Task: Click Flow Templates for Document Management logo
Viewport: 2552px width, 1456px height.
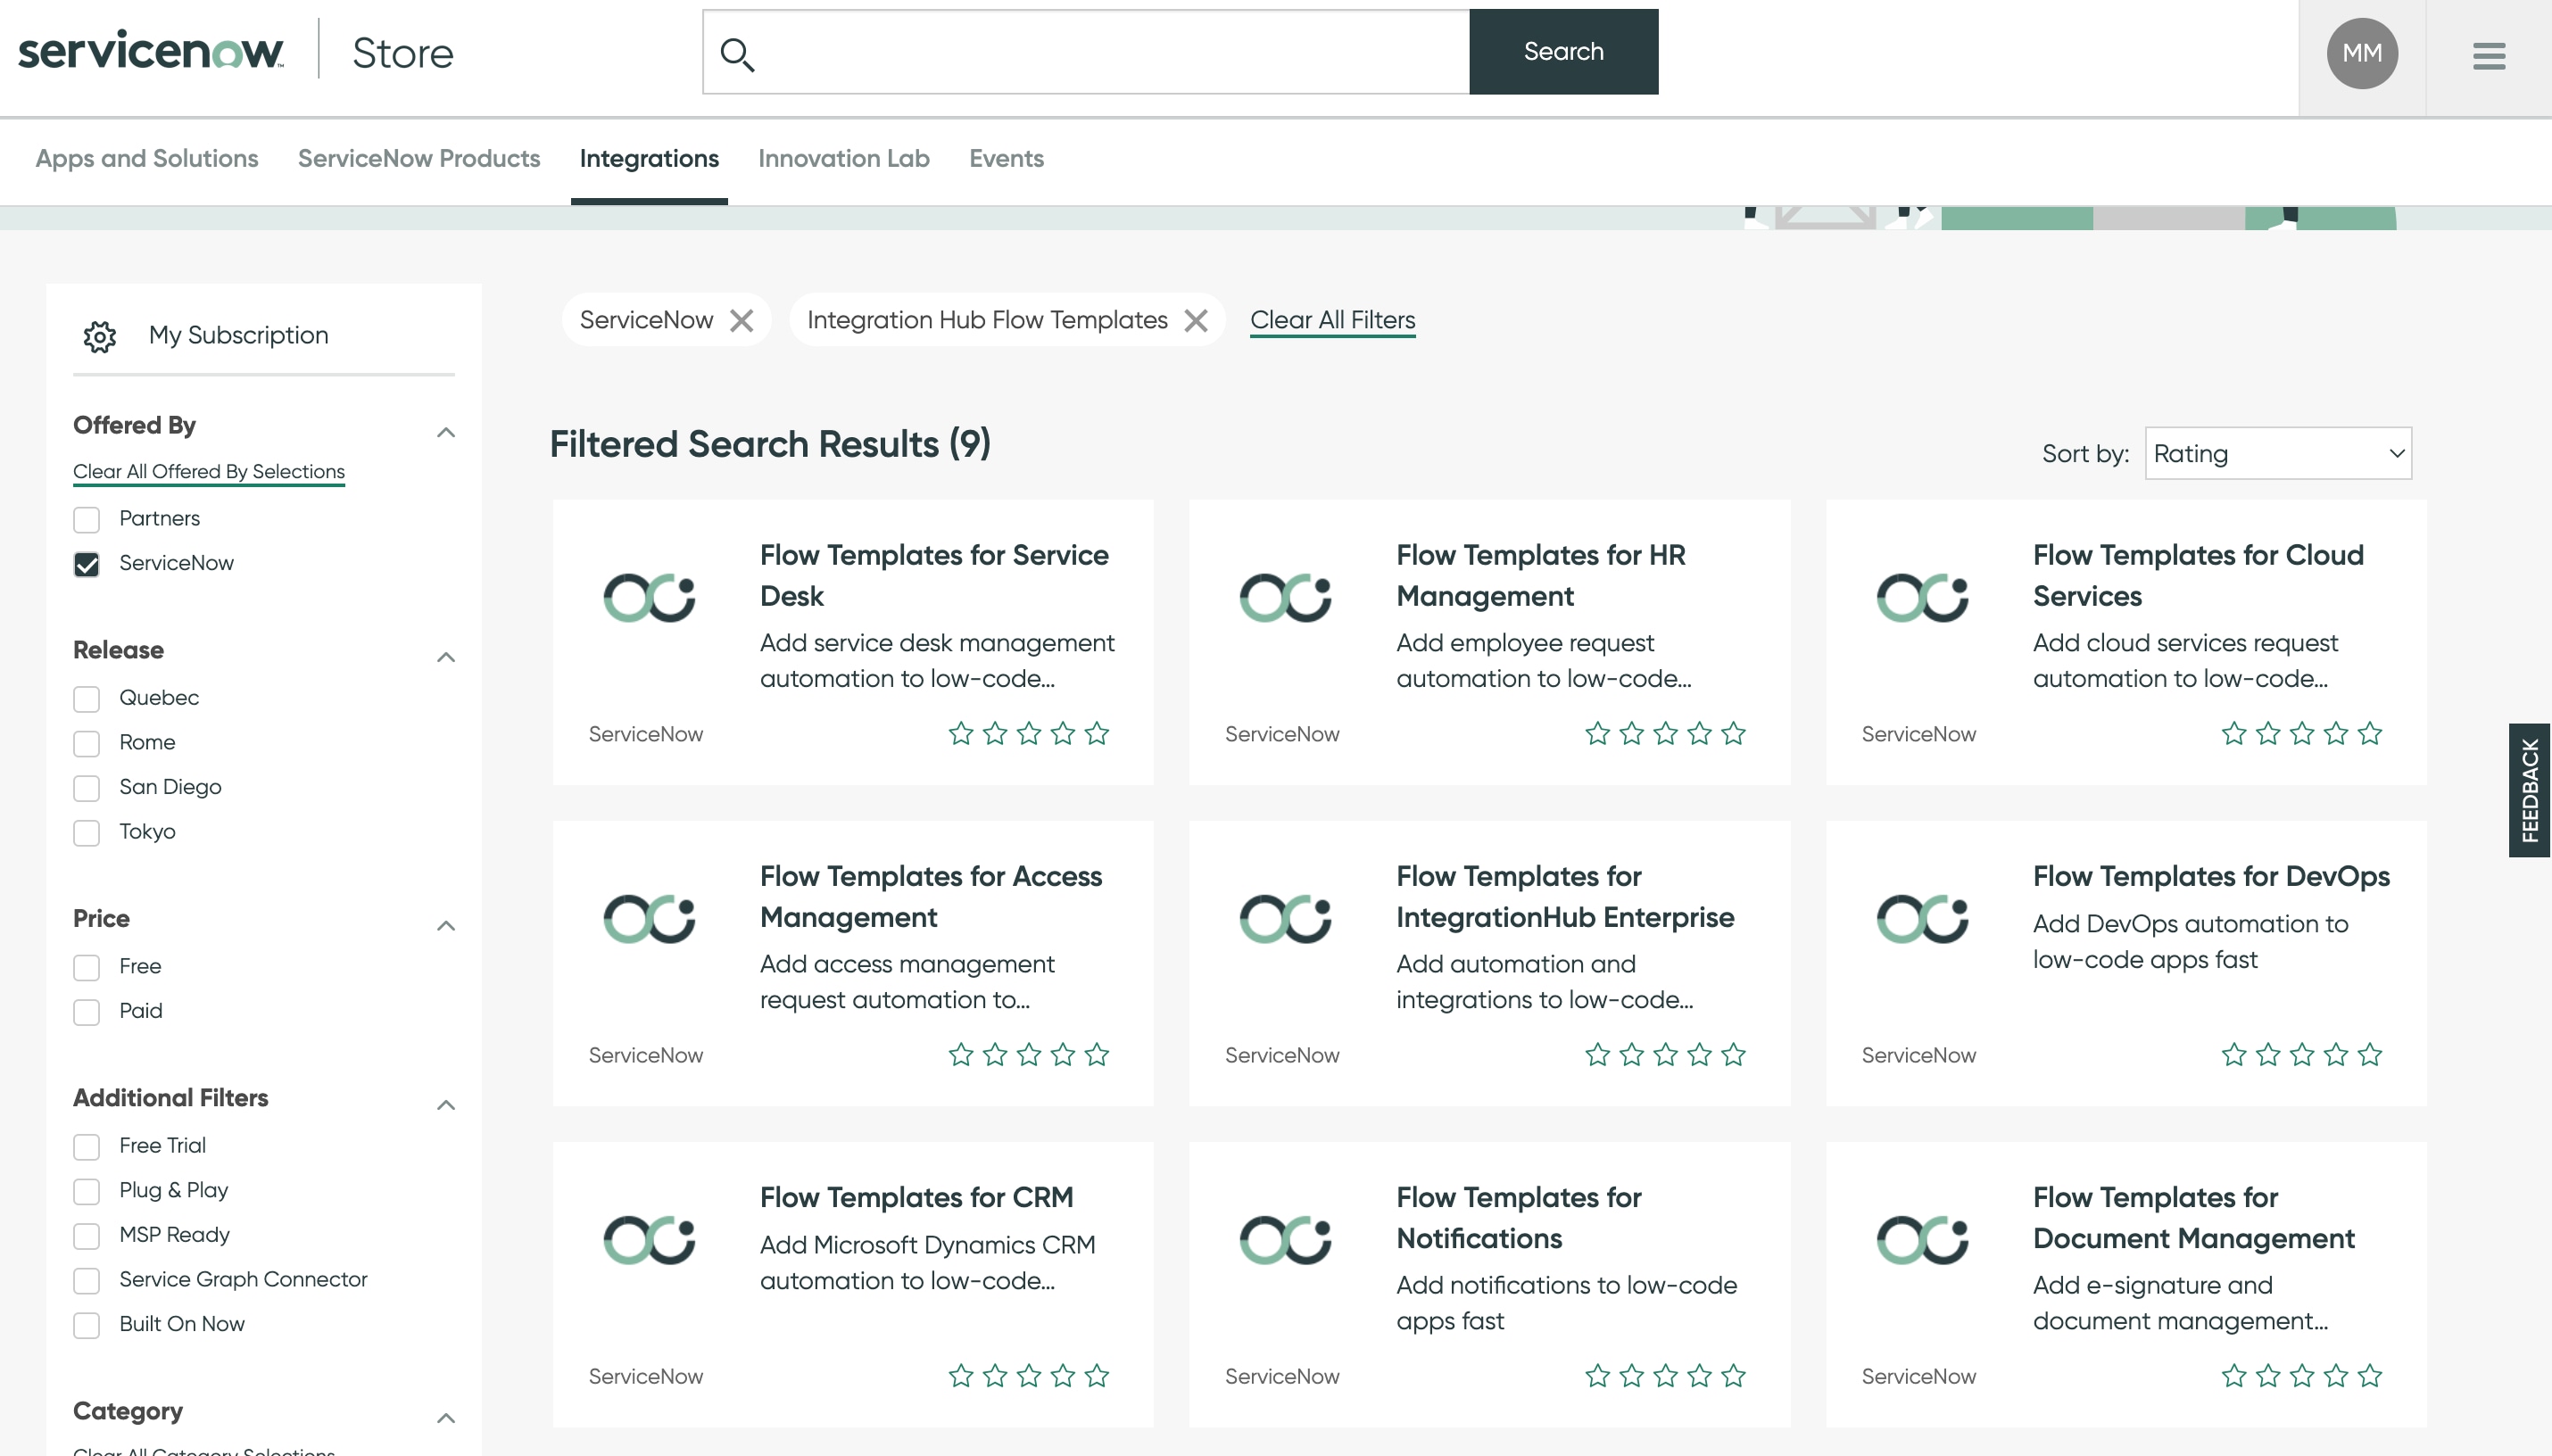Action: 1922,1240
